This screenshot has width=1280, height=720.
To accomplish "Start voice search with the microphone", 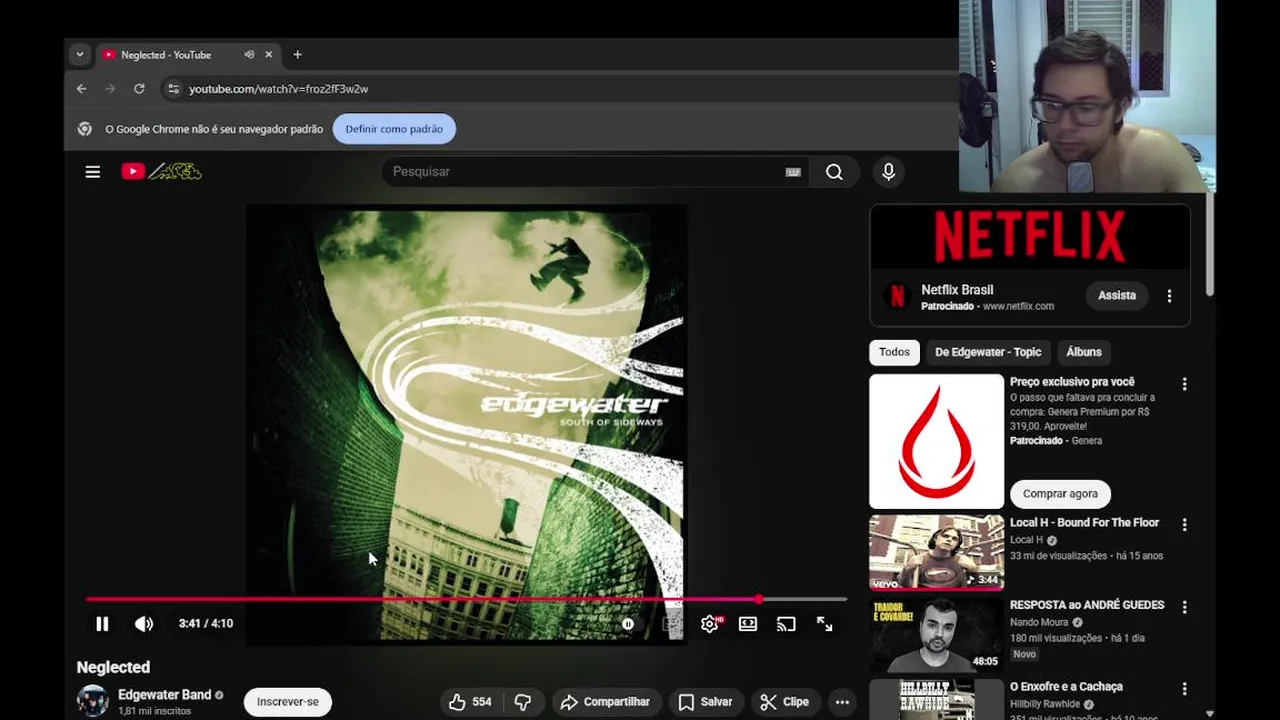I will pyautogui.click(x=888, y=172).
